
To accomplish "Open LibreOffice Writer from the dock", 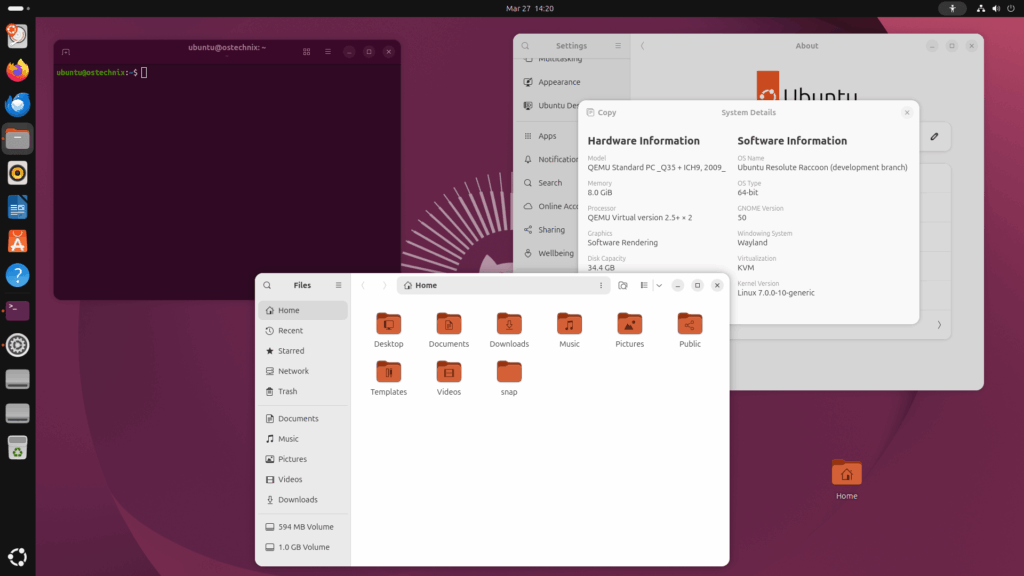I will (x=18, y=208).
